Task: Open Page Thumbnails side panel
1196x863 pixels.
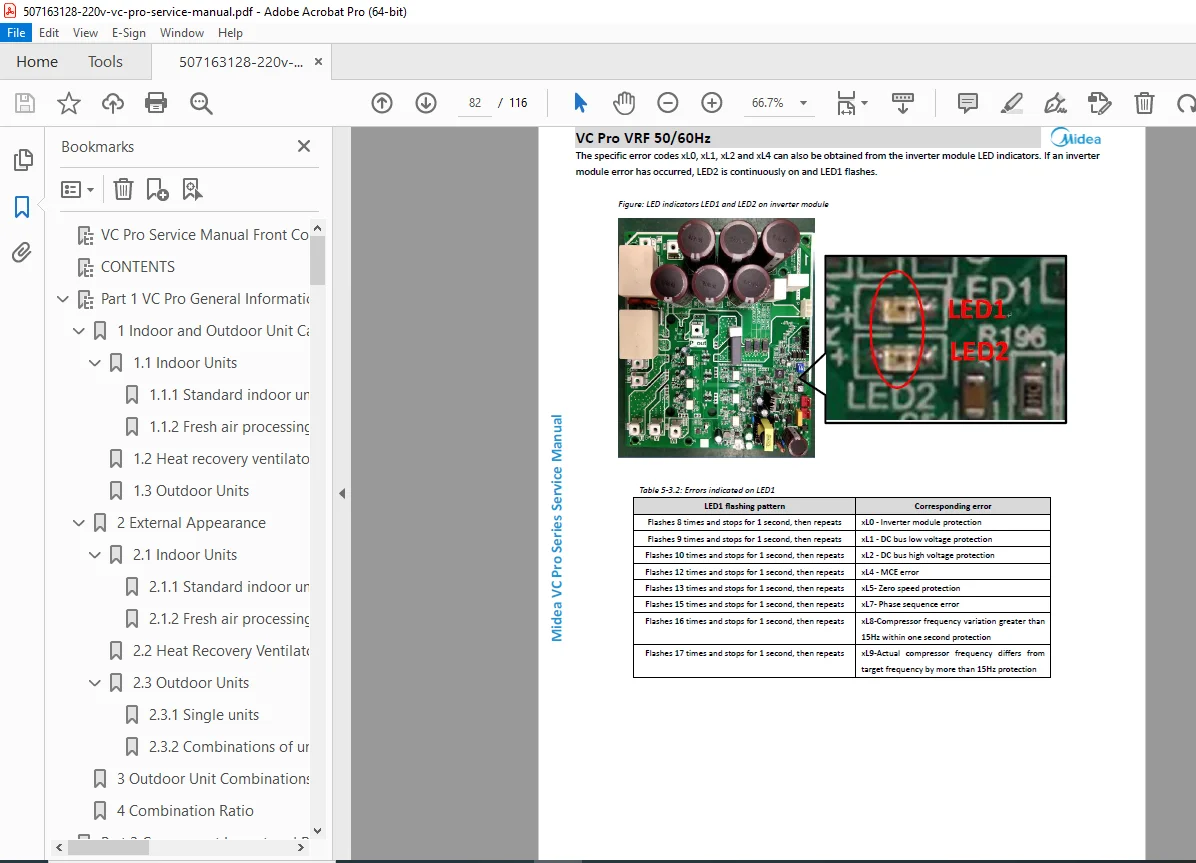Action: pyautogui.click(x=23, y=160)
